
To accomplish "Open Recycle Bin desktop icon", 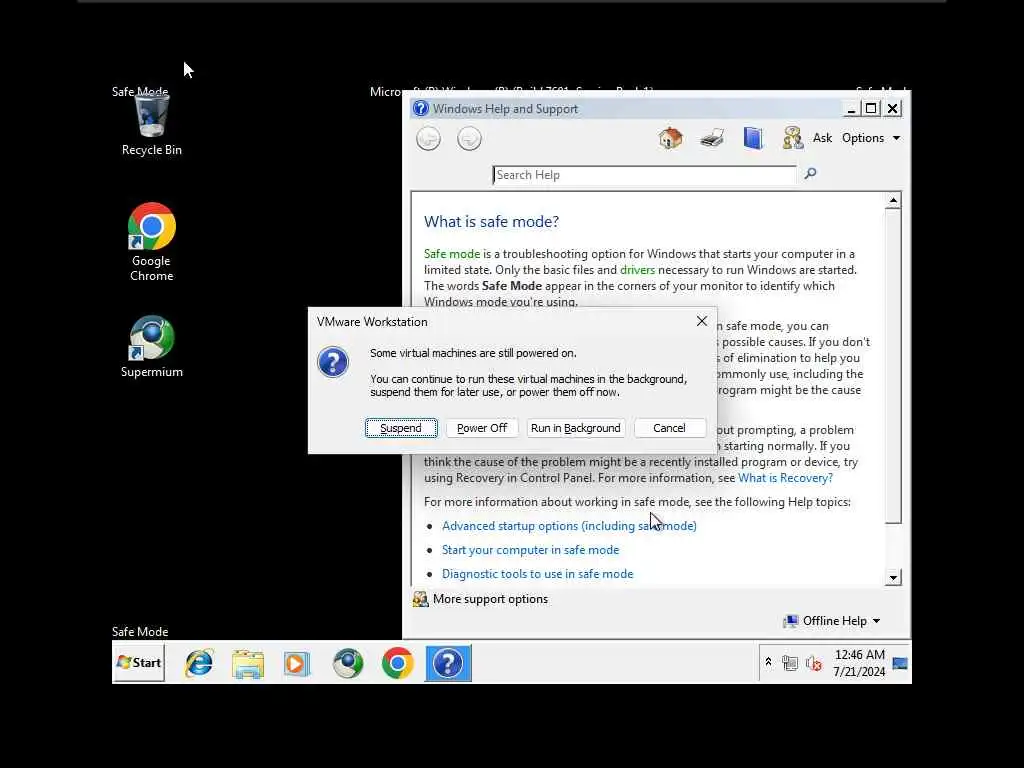I will click(152, 125).
